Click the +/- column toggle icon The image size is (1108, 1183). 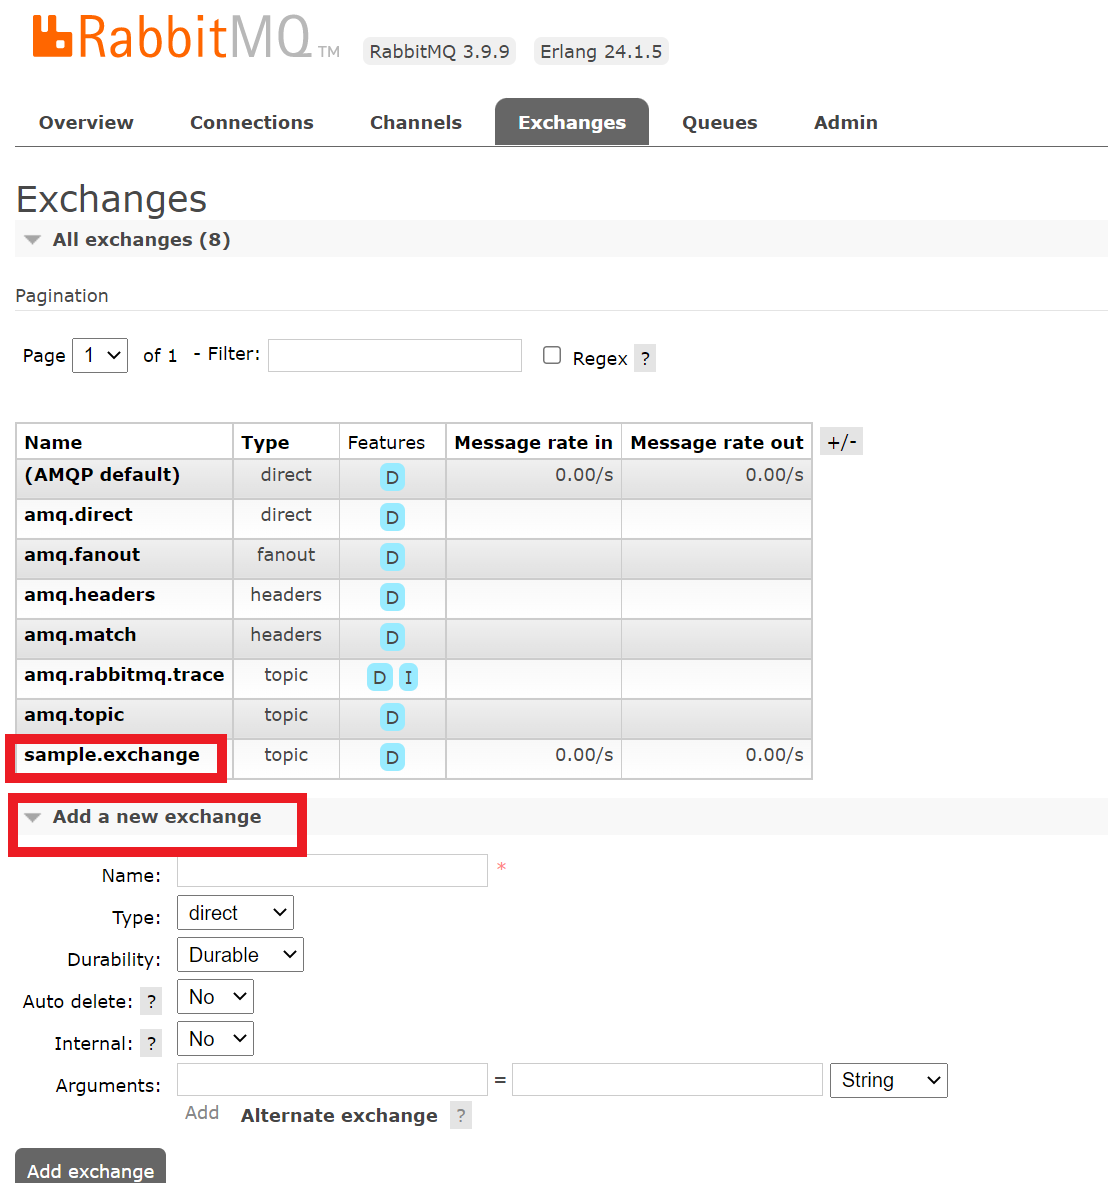(x=841, y=442)
